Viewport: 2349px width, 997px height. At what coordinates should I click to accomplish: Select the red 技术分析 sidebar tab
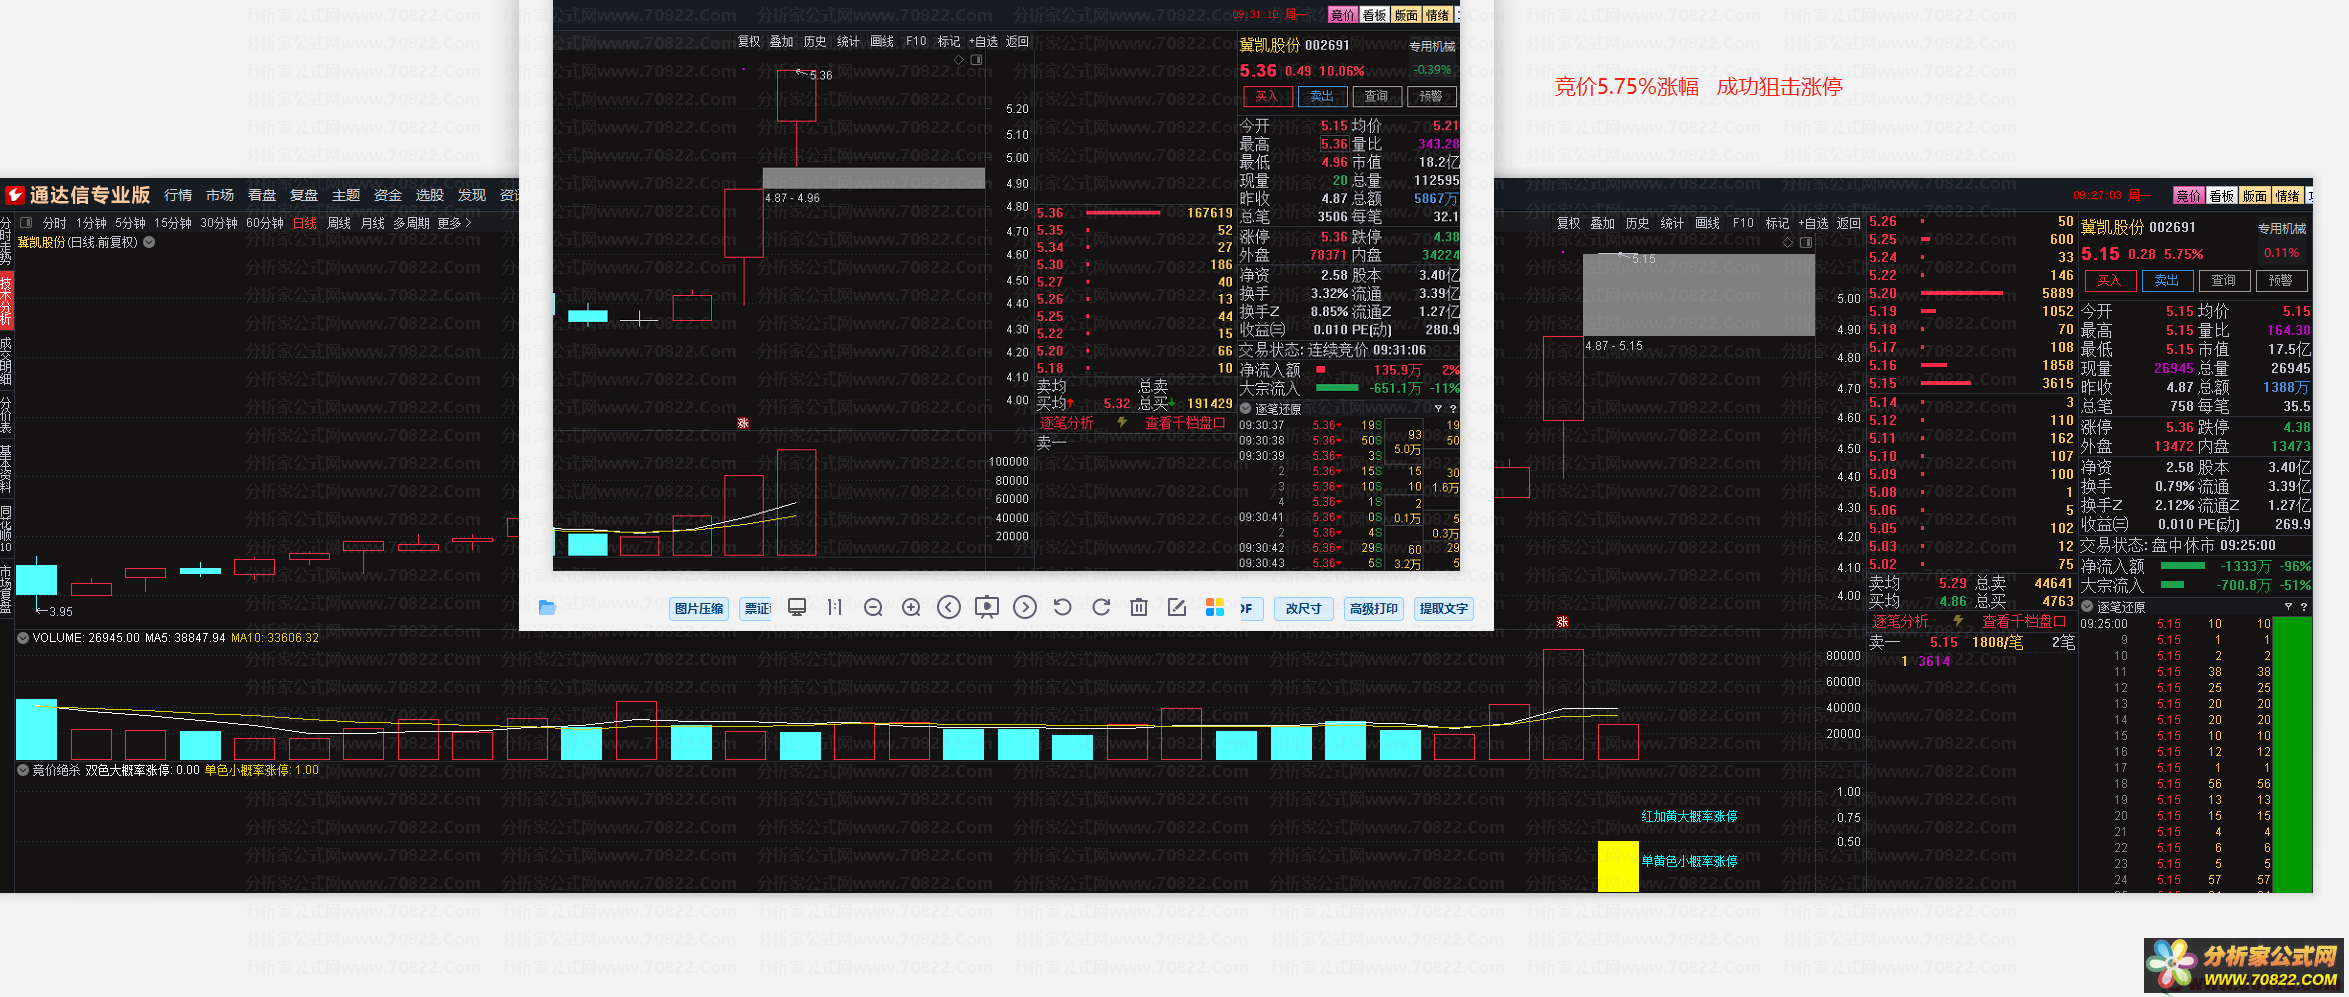(x=6, y=301)
